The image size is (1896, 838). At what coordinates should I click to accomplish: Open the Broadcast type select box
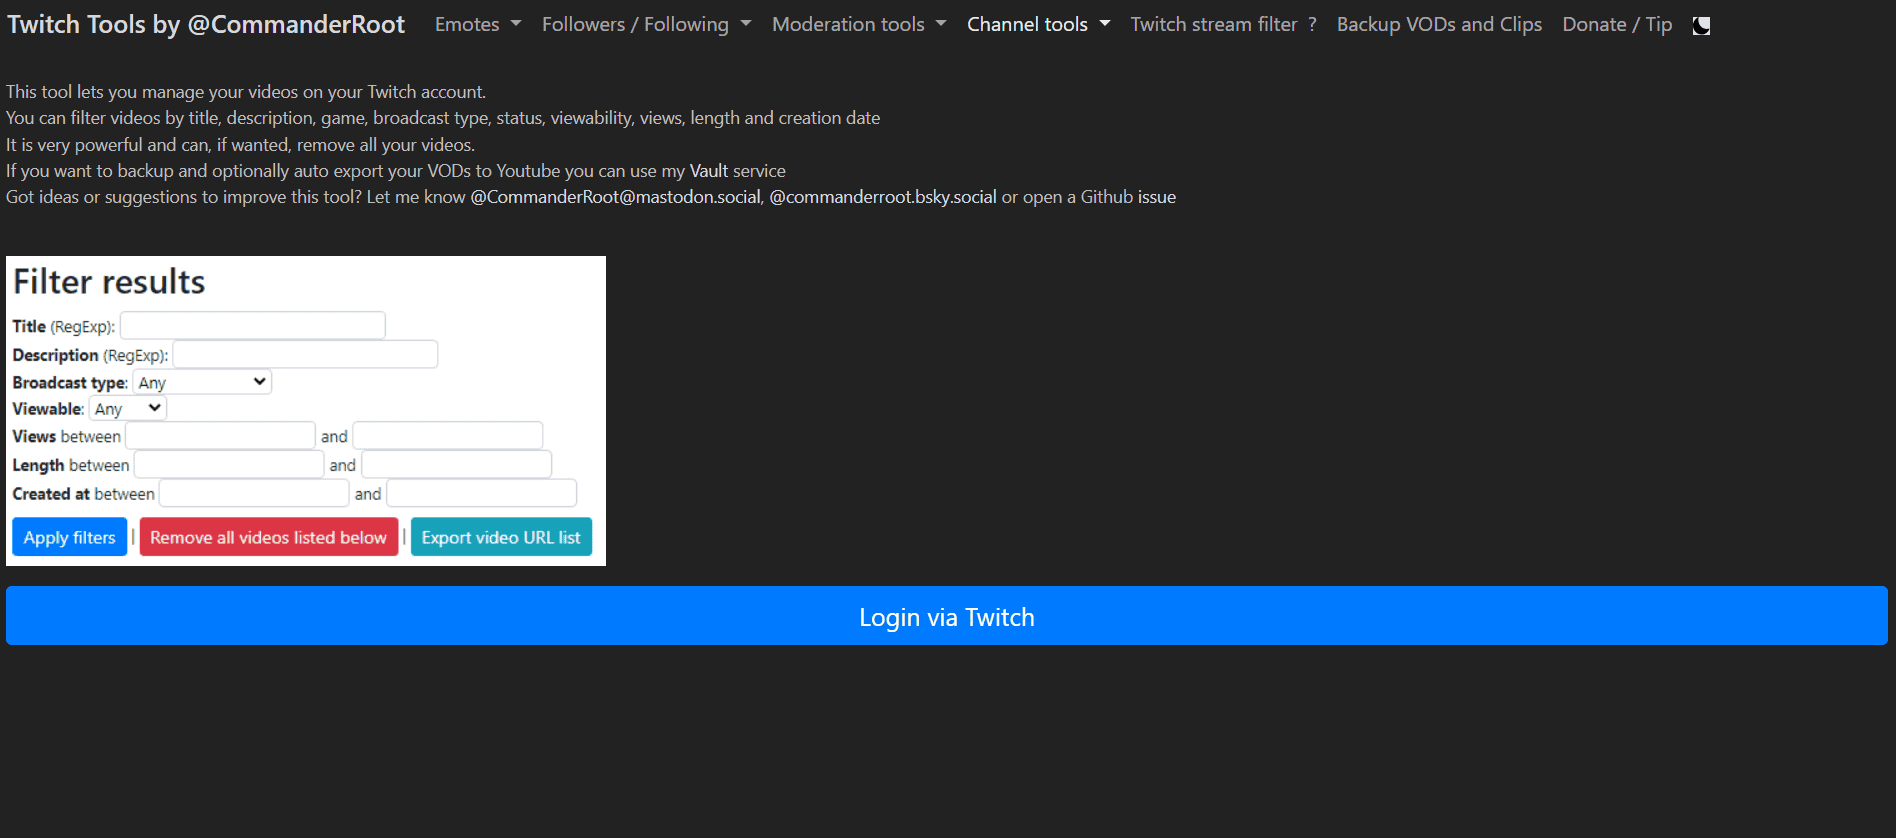202,382
